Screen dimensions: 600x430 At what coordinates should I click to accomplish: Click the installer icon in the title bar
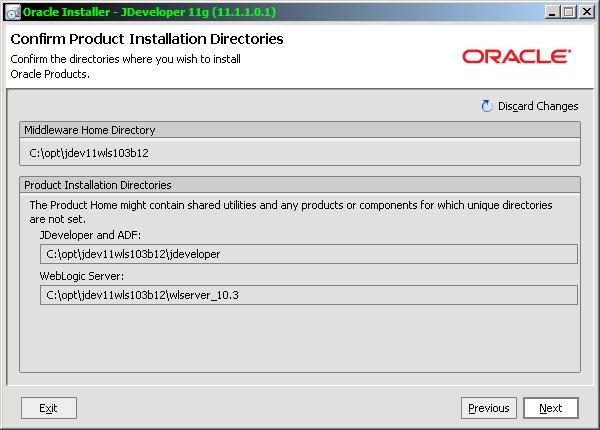pos(13,12)
